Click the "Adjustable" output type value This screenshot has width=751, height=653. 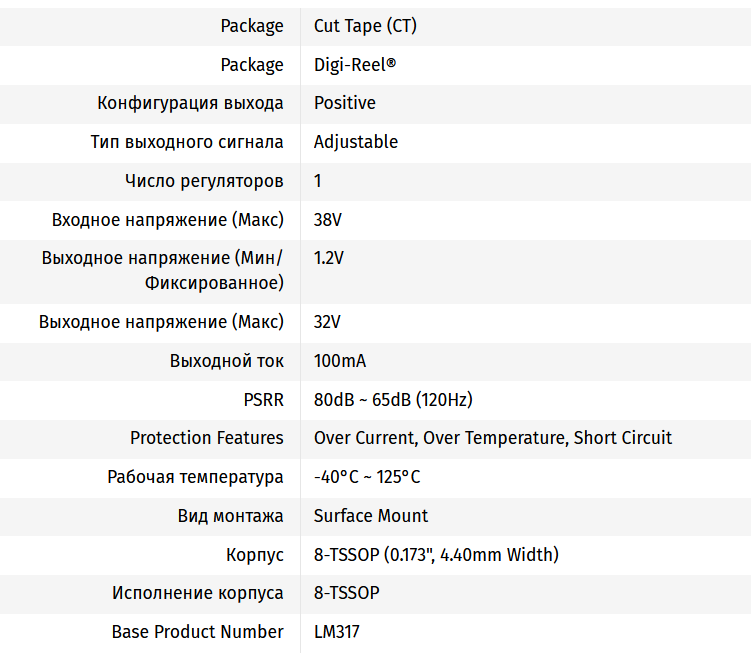356,142
